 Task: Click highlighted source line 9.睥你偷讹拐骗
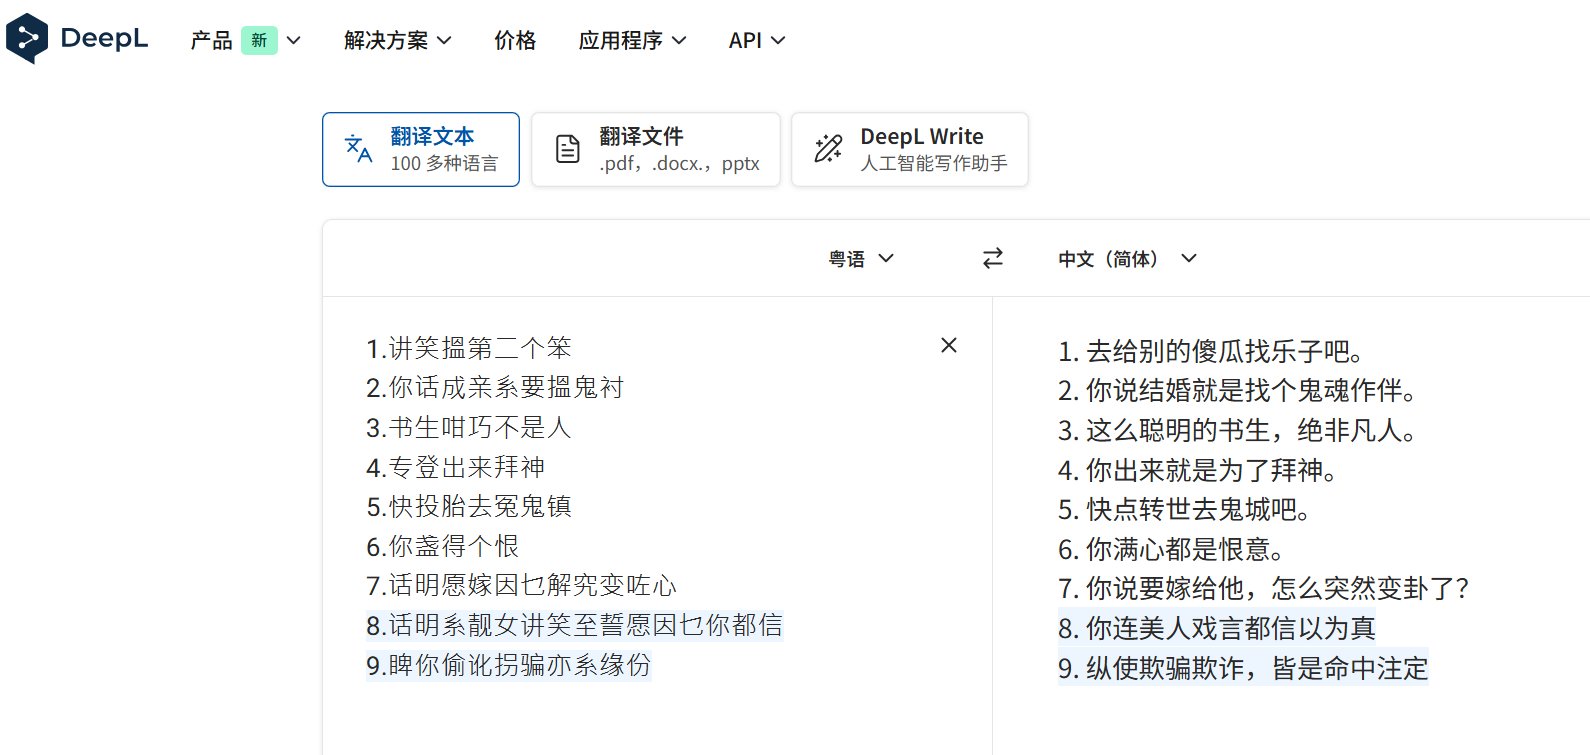point(508,664)
